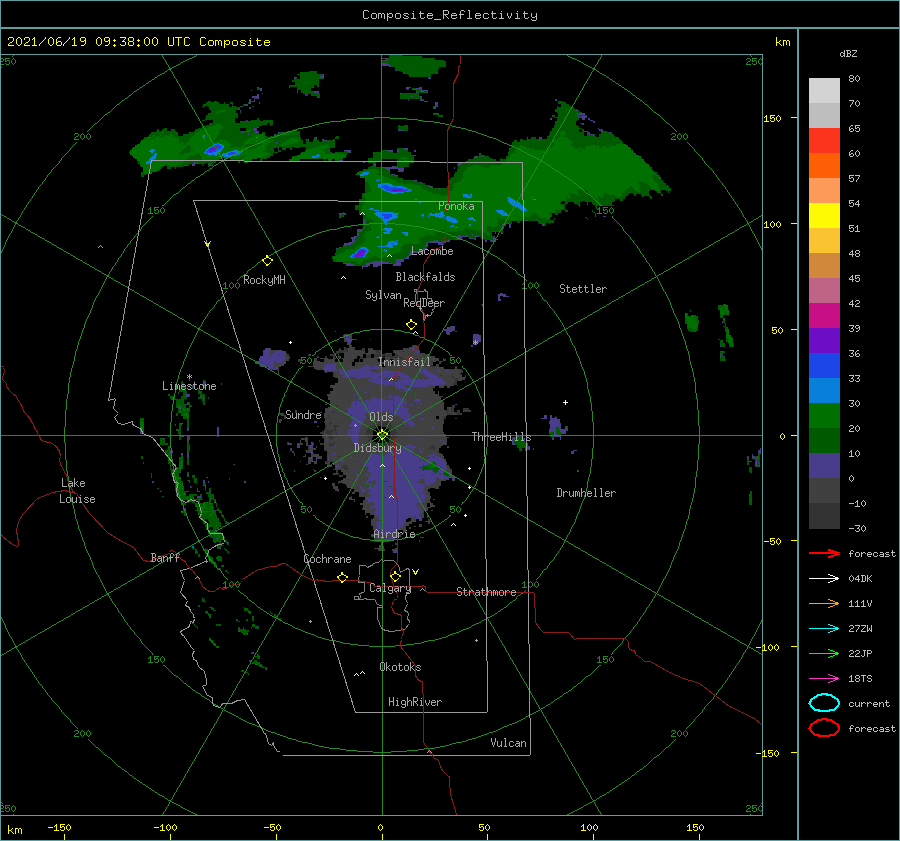The width and height of the screenshot is (900, 841).
Task: Click the Ponoka city label
Action: (x=456, y=206)
